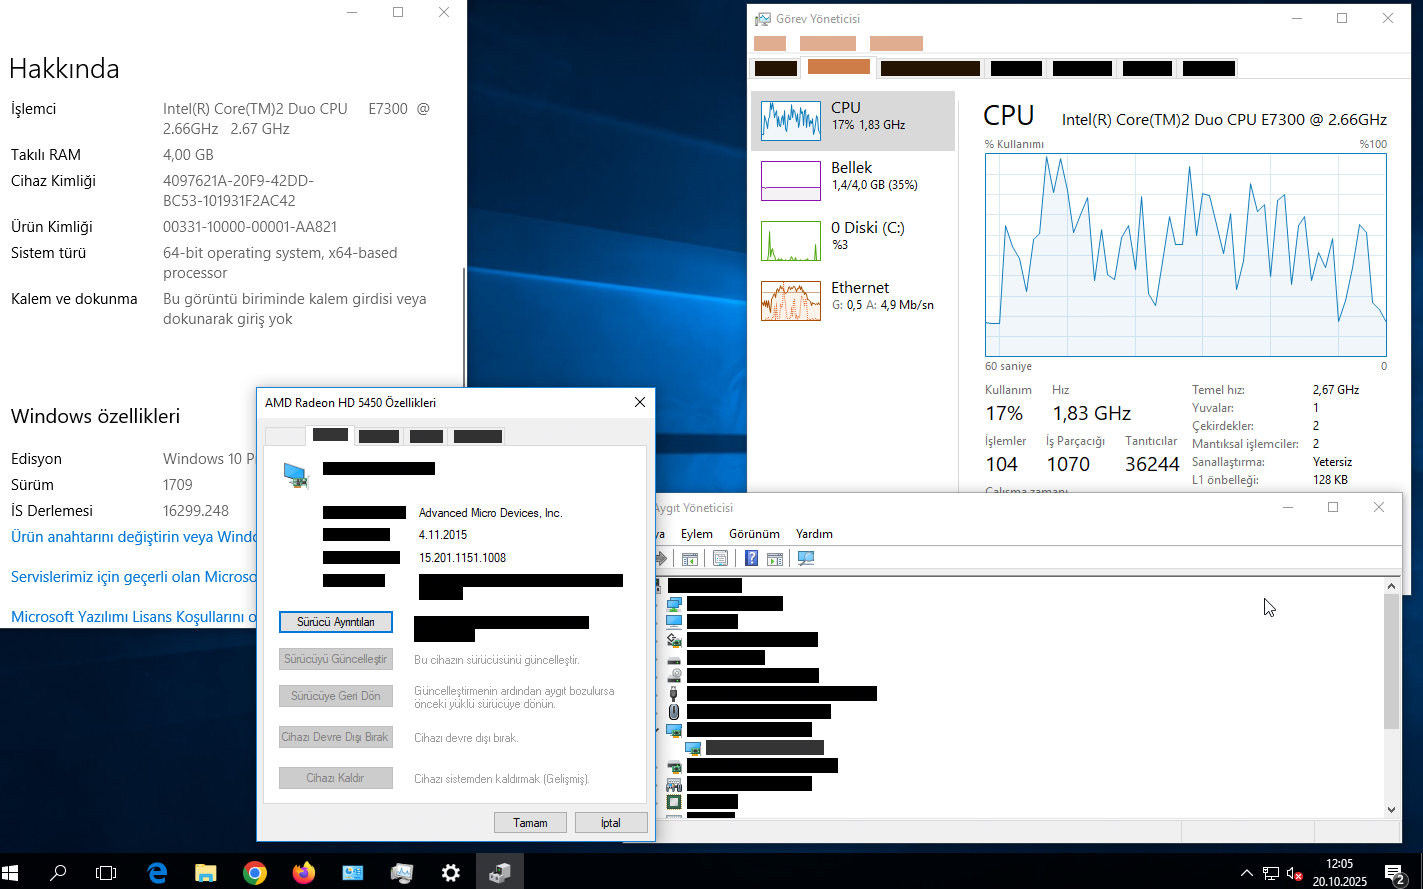Viewport: 1423px width, 889px height.
Task: Open the Eylem menu in Device Manager
Action: 697,533
